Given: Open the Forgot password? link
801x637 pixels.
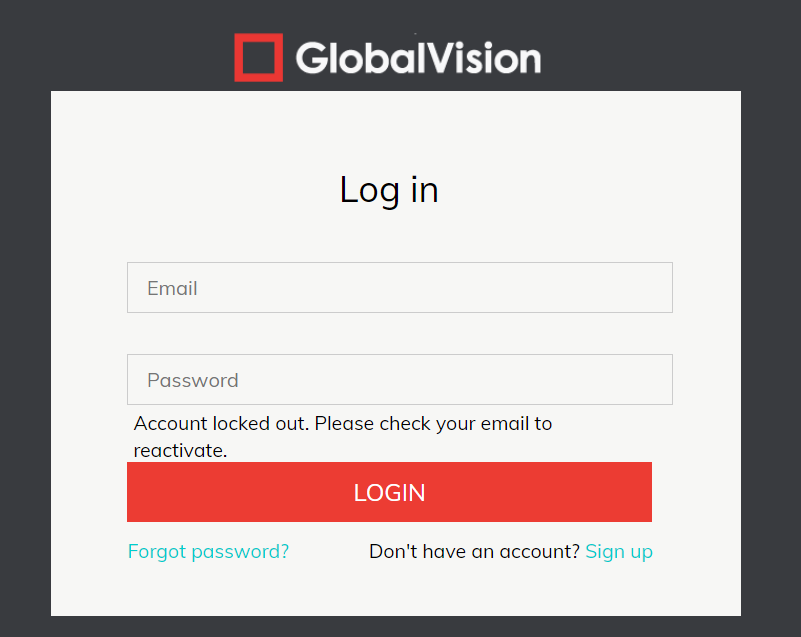Looking at the screenshot, I should pos(208,551).
